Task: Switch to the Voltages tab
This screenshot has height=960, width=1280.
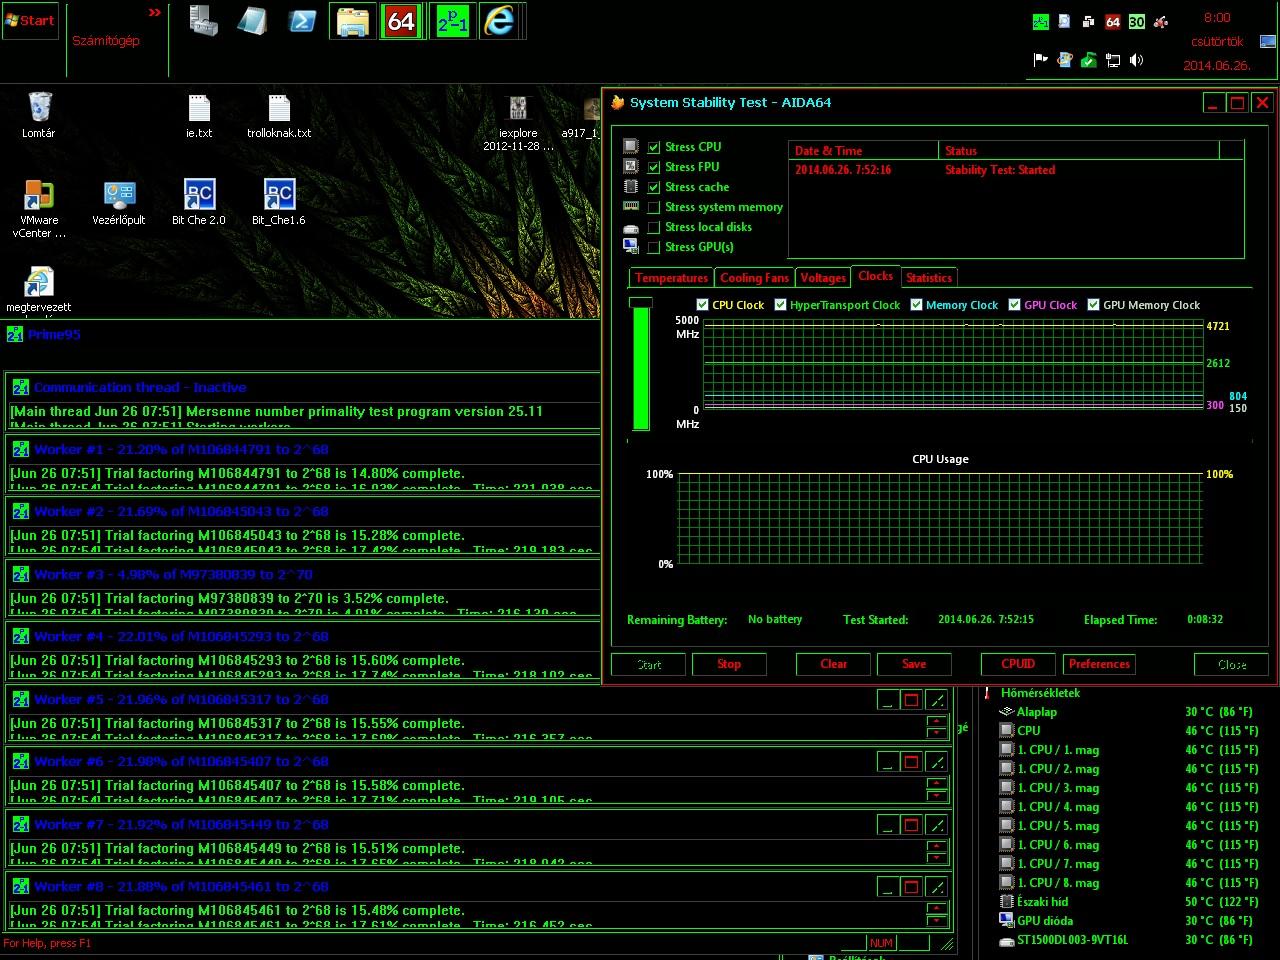Action: point(823,278)
